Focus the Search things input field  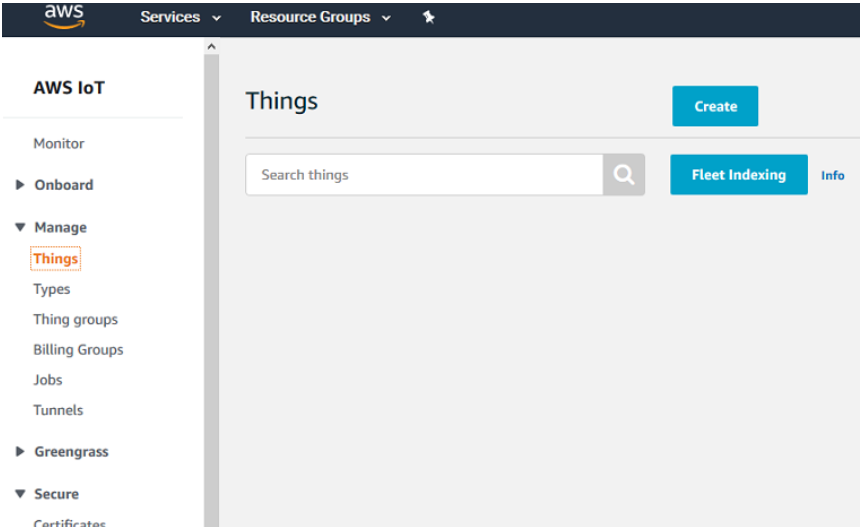click(424, 174)
